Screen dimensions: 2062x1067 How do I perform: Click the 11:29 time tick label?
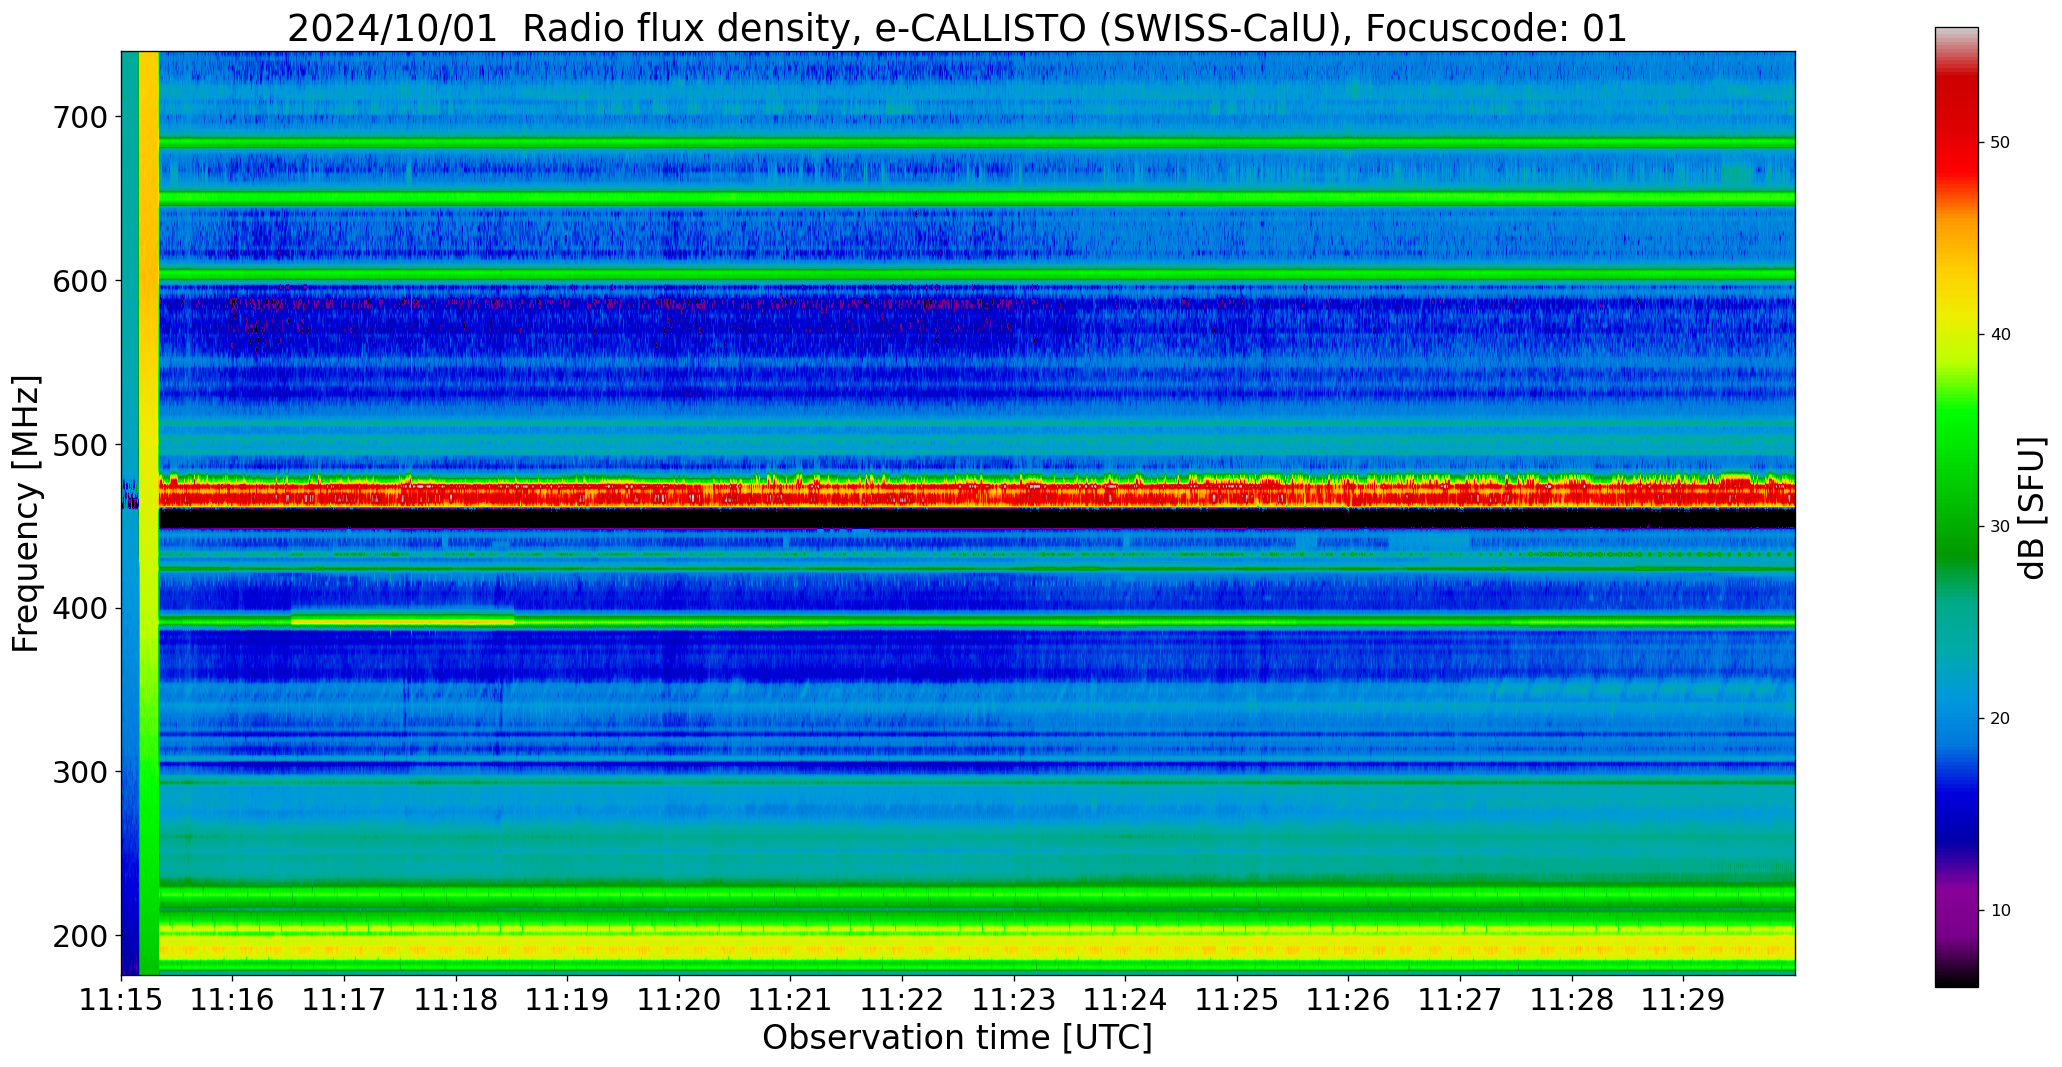click(x=1684, y=1001)
